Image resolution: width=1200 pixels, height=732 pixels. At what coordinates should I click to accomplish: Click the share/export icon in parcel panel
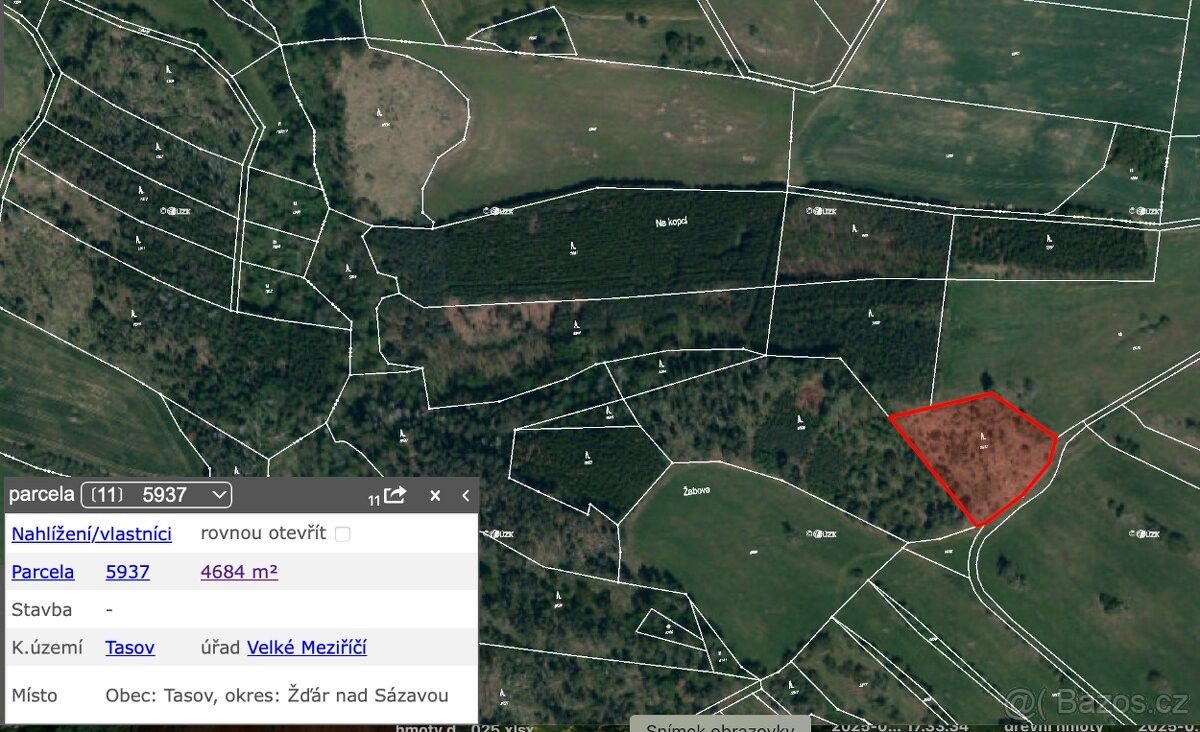(x=395, y=495)
